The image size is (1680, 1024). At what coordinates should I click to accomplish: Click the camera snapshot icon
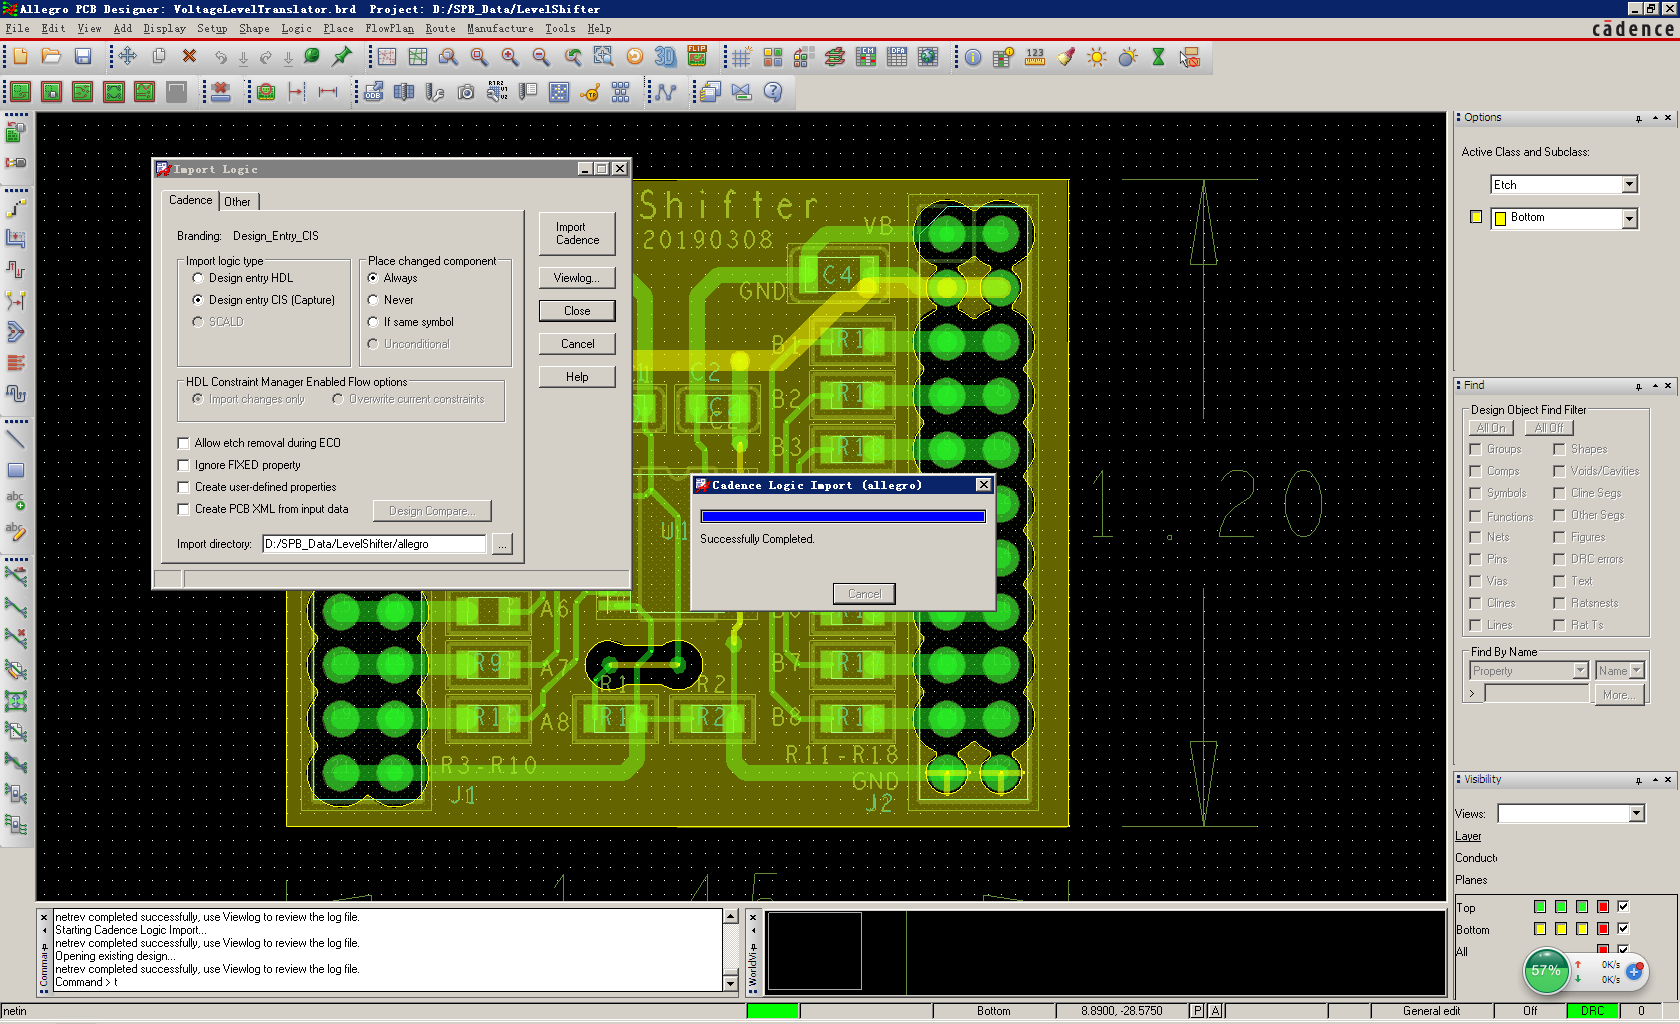(466, 92)
